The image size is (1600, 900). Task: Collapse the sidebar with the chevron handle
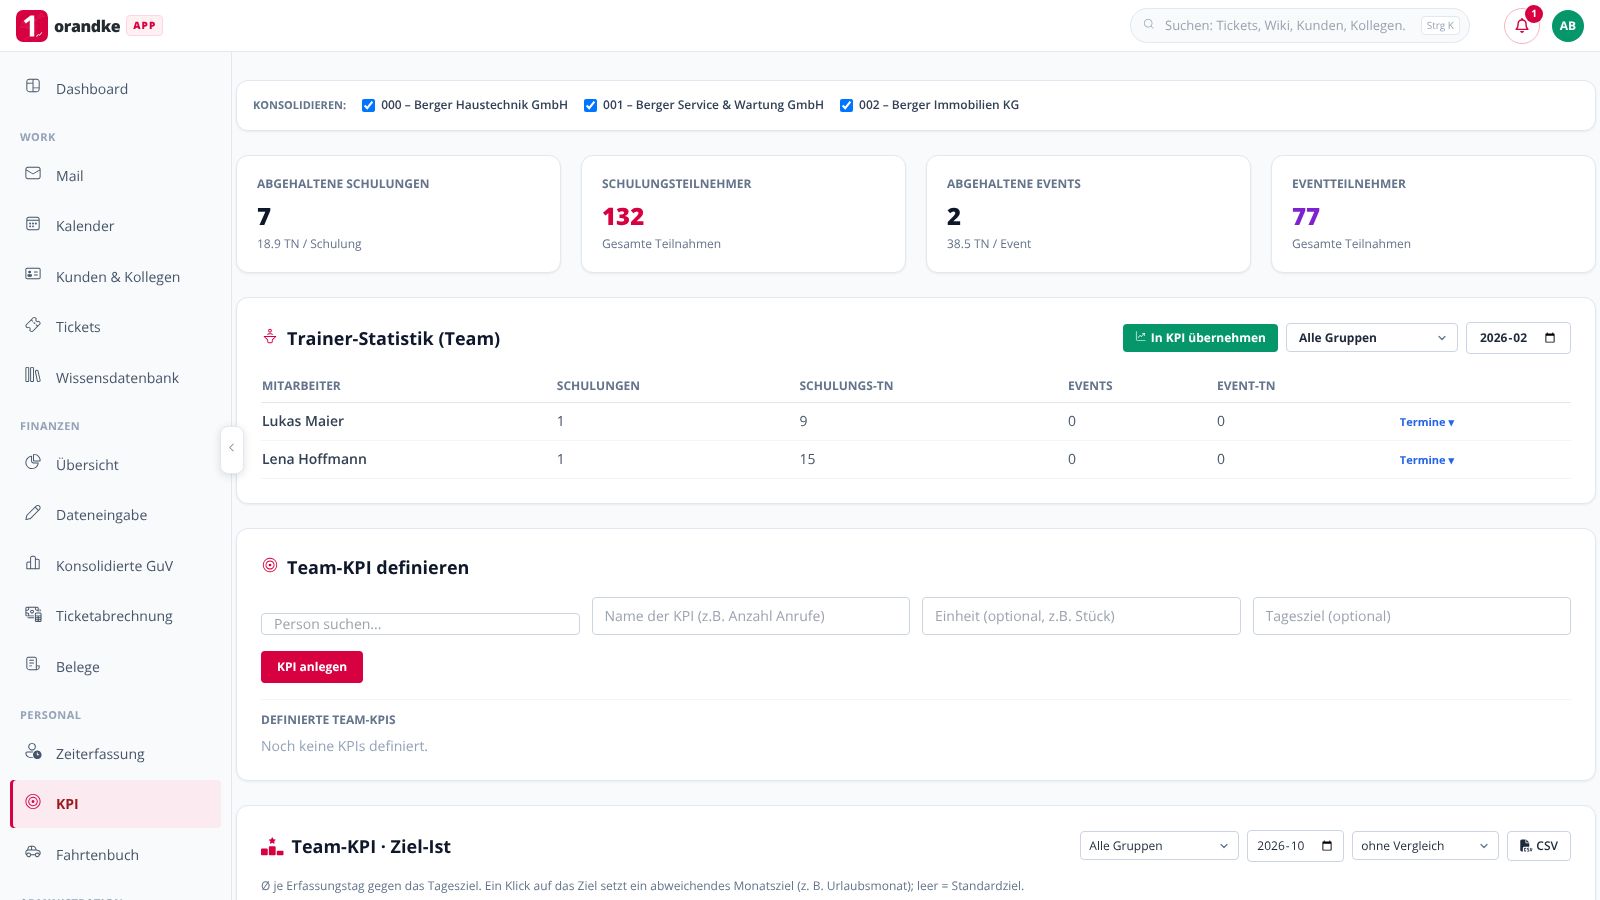pyautogui.click(x=231, y=448)
